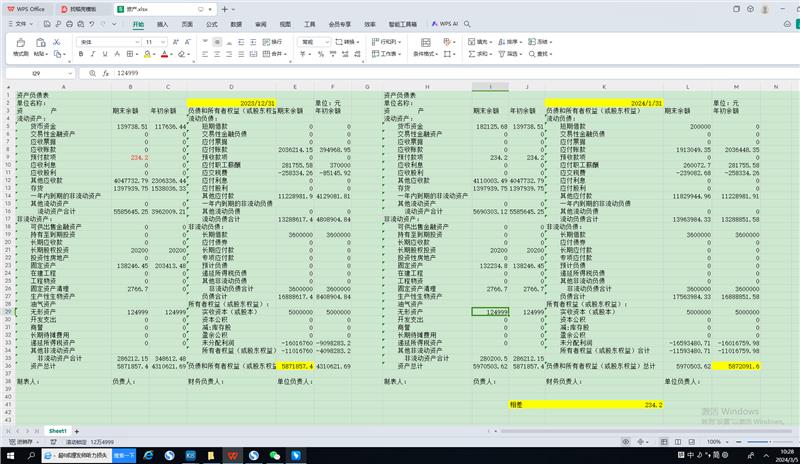Click the insert function fx icon
800x464 pixels.
click(x=106, y=73)
